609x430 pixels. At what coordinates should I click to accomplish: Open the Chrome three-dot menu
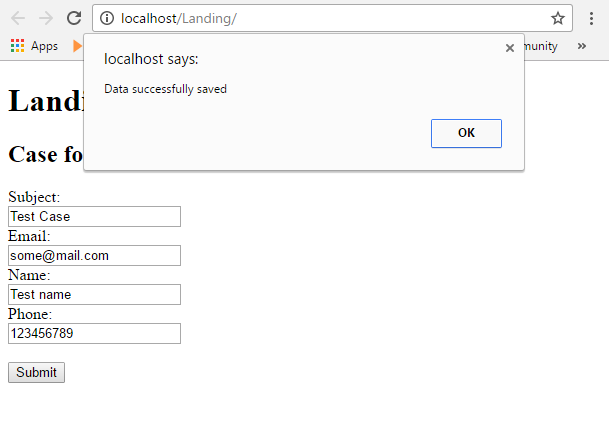pos(591,18)
